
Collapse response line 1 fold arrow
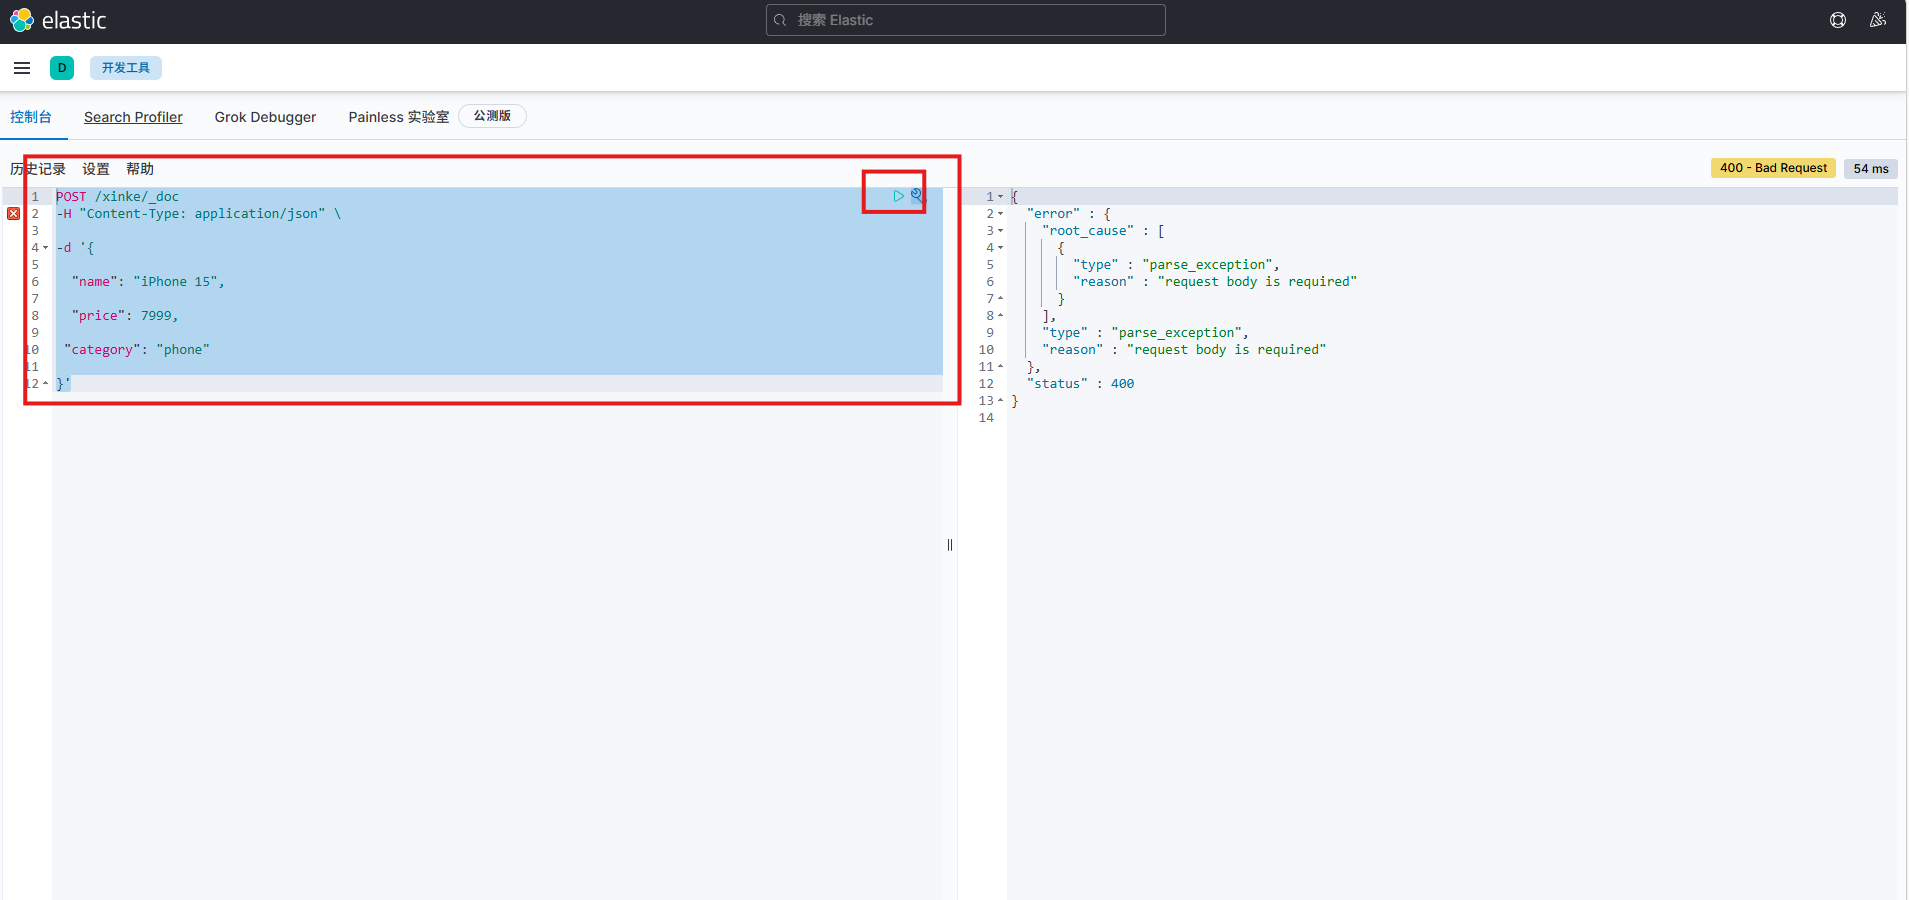(1000, 197)
